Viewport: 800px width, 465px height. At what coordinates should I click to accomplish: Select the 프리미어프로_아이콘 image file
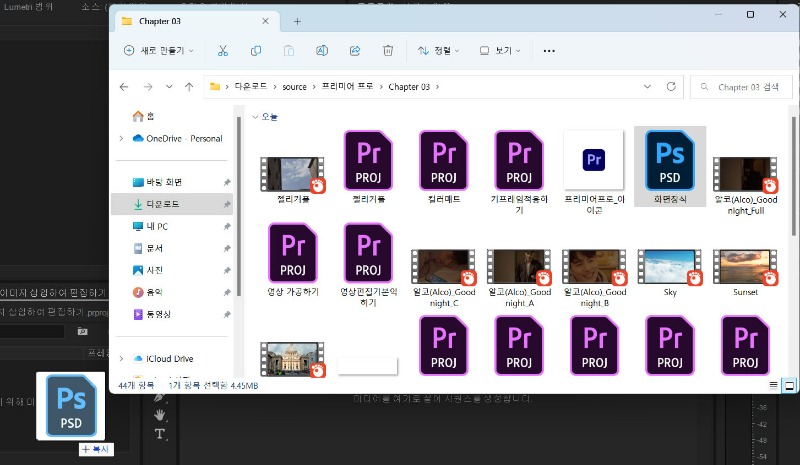coord(594,172)
